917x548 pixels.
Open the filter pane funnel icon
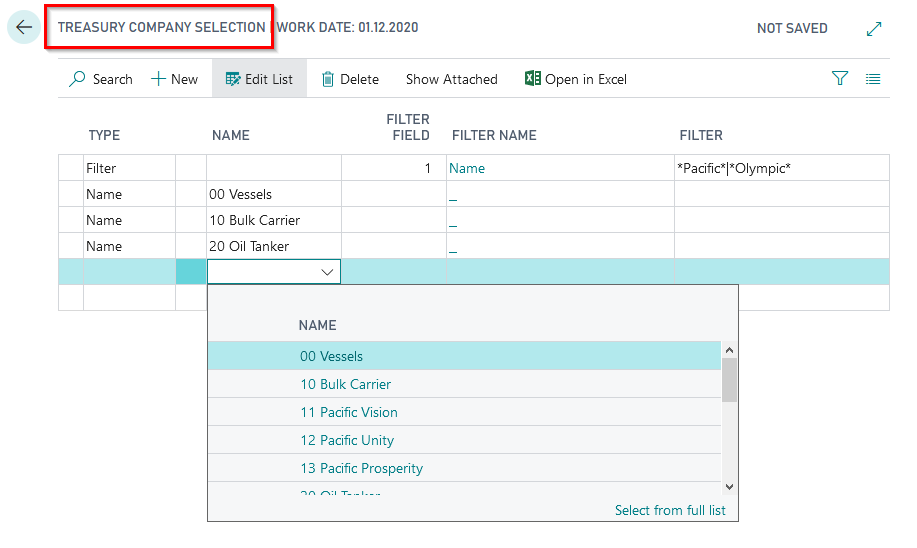click(x=840, y=79)
